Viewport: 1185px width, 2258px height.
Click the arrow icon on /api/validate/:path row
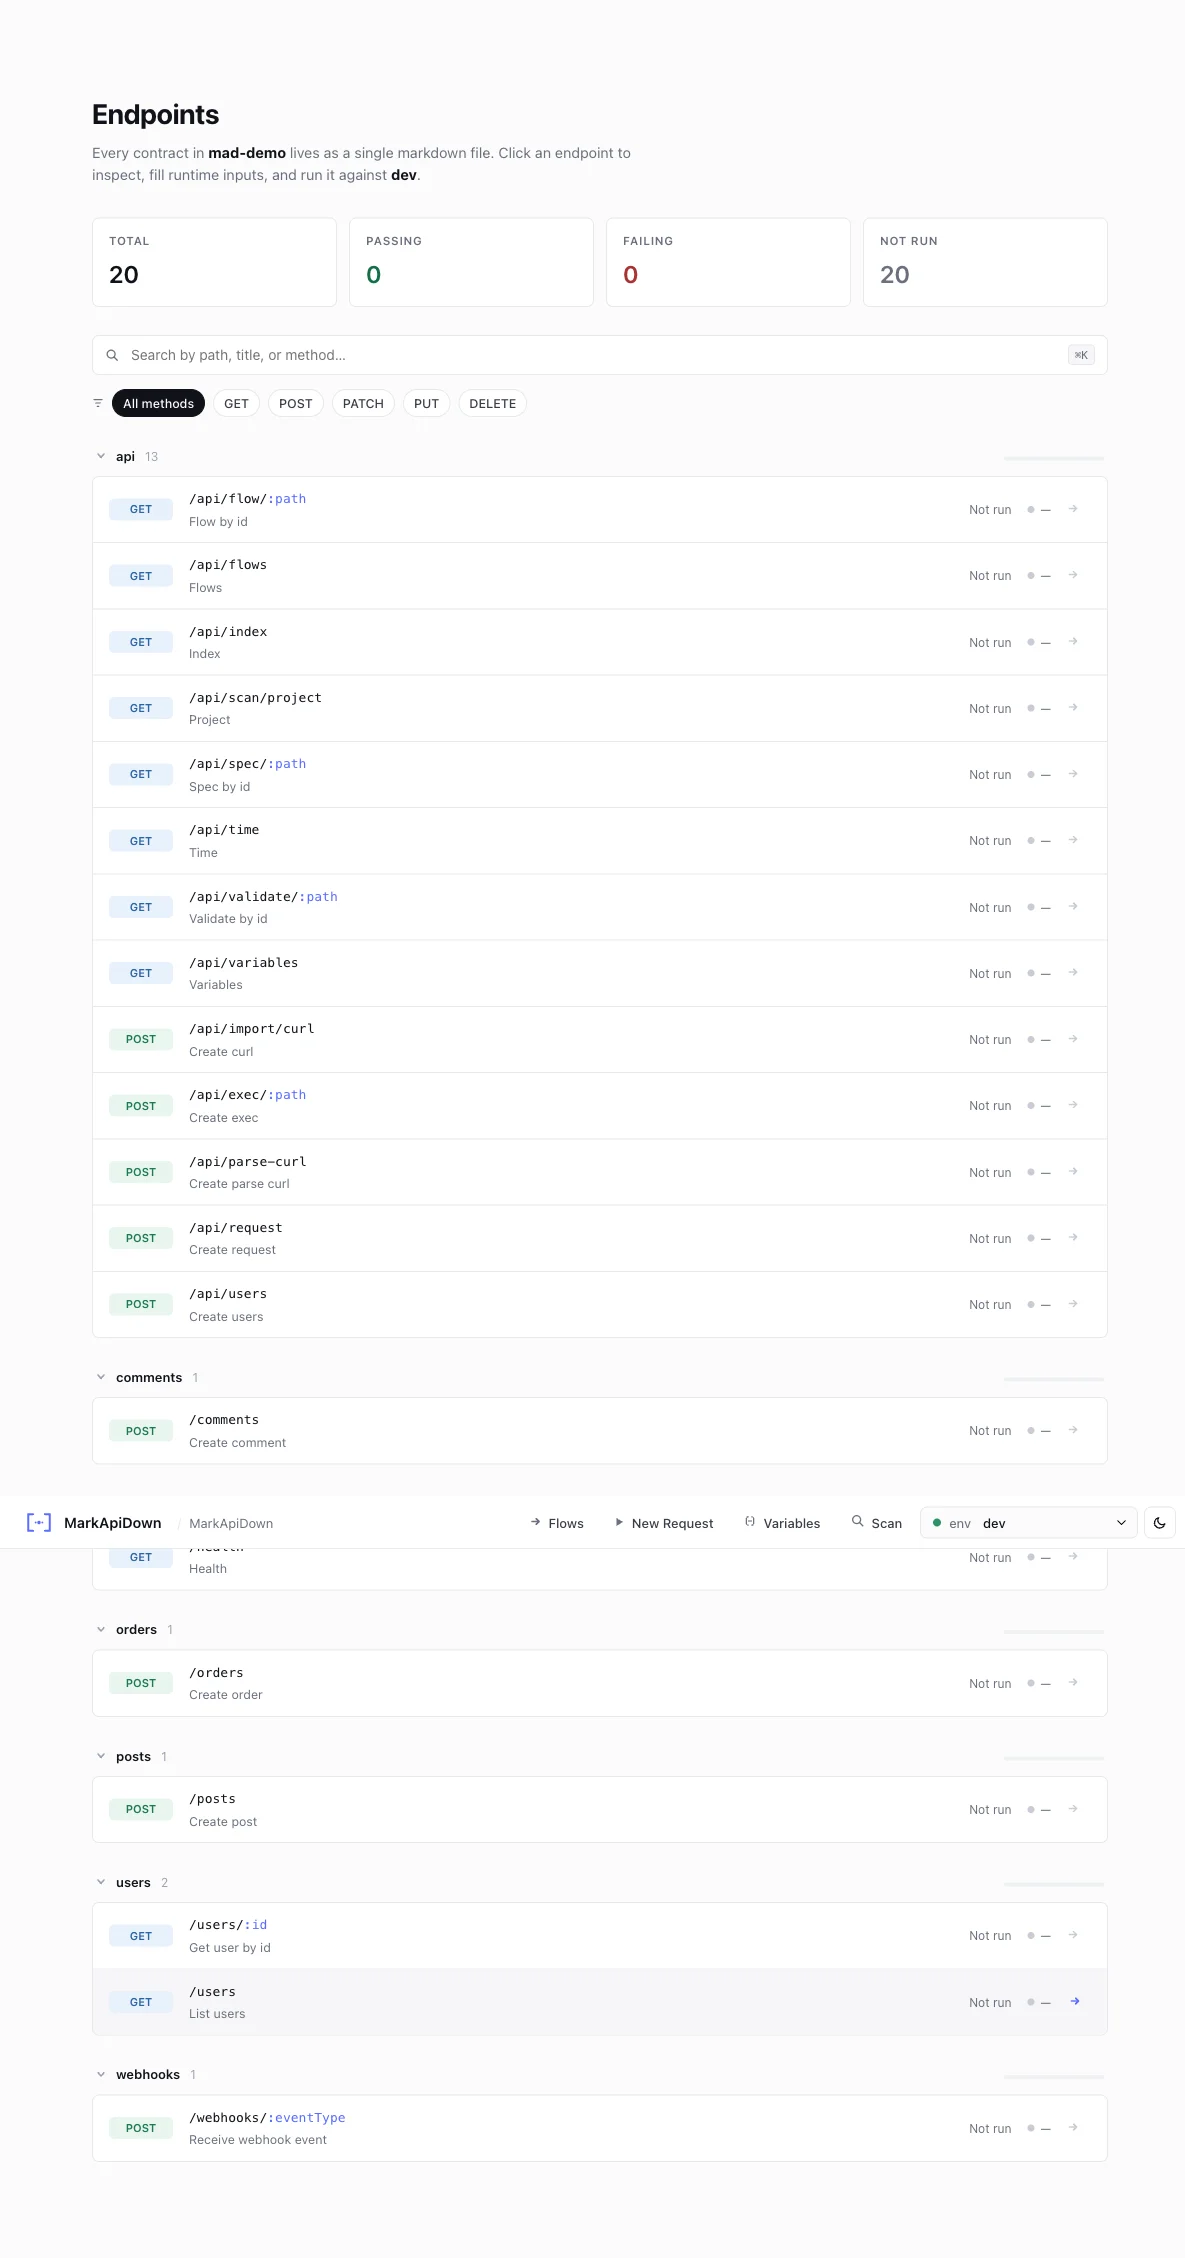(x=1073, y=906)
